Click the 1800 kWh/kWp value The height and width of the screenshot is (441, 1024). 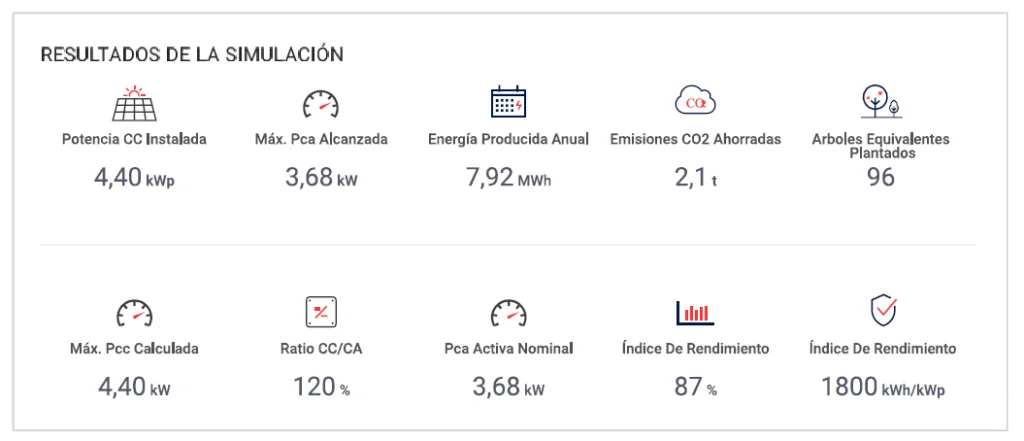click(x=882, y=387)
